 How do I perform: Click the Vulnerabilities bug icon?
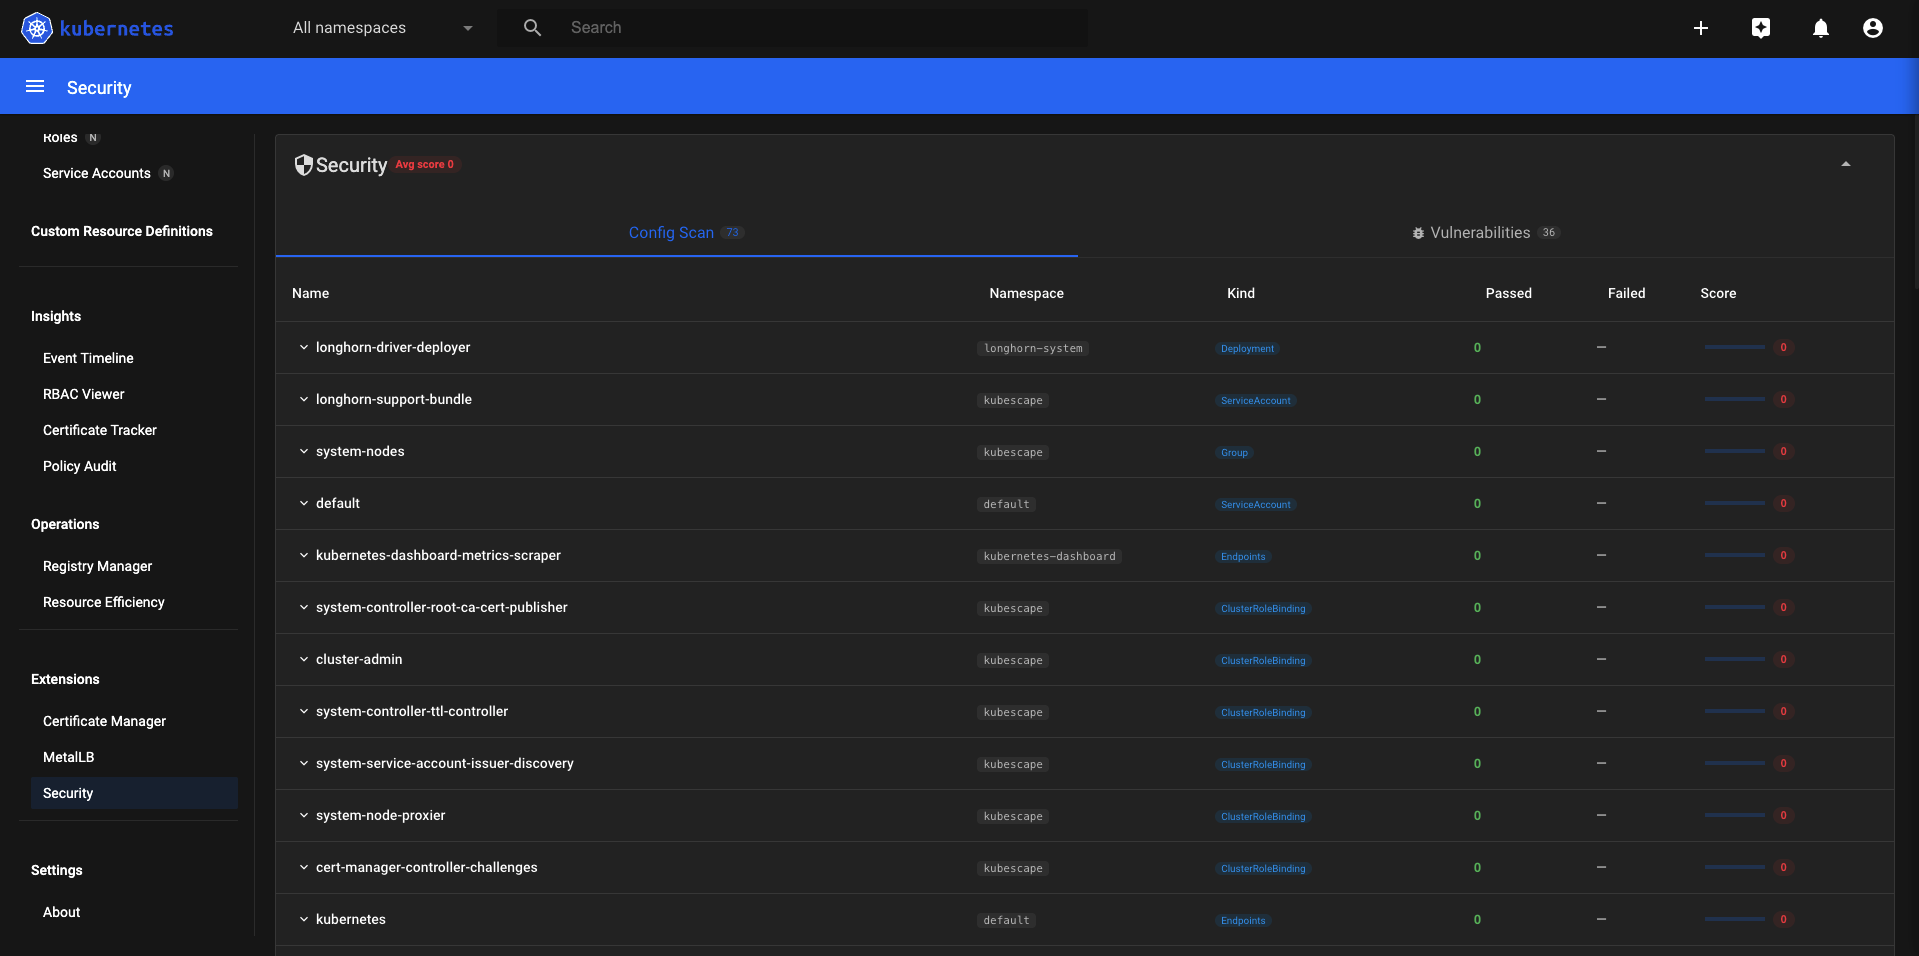coord(1418,233)
